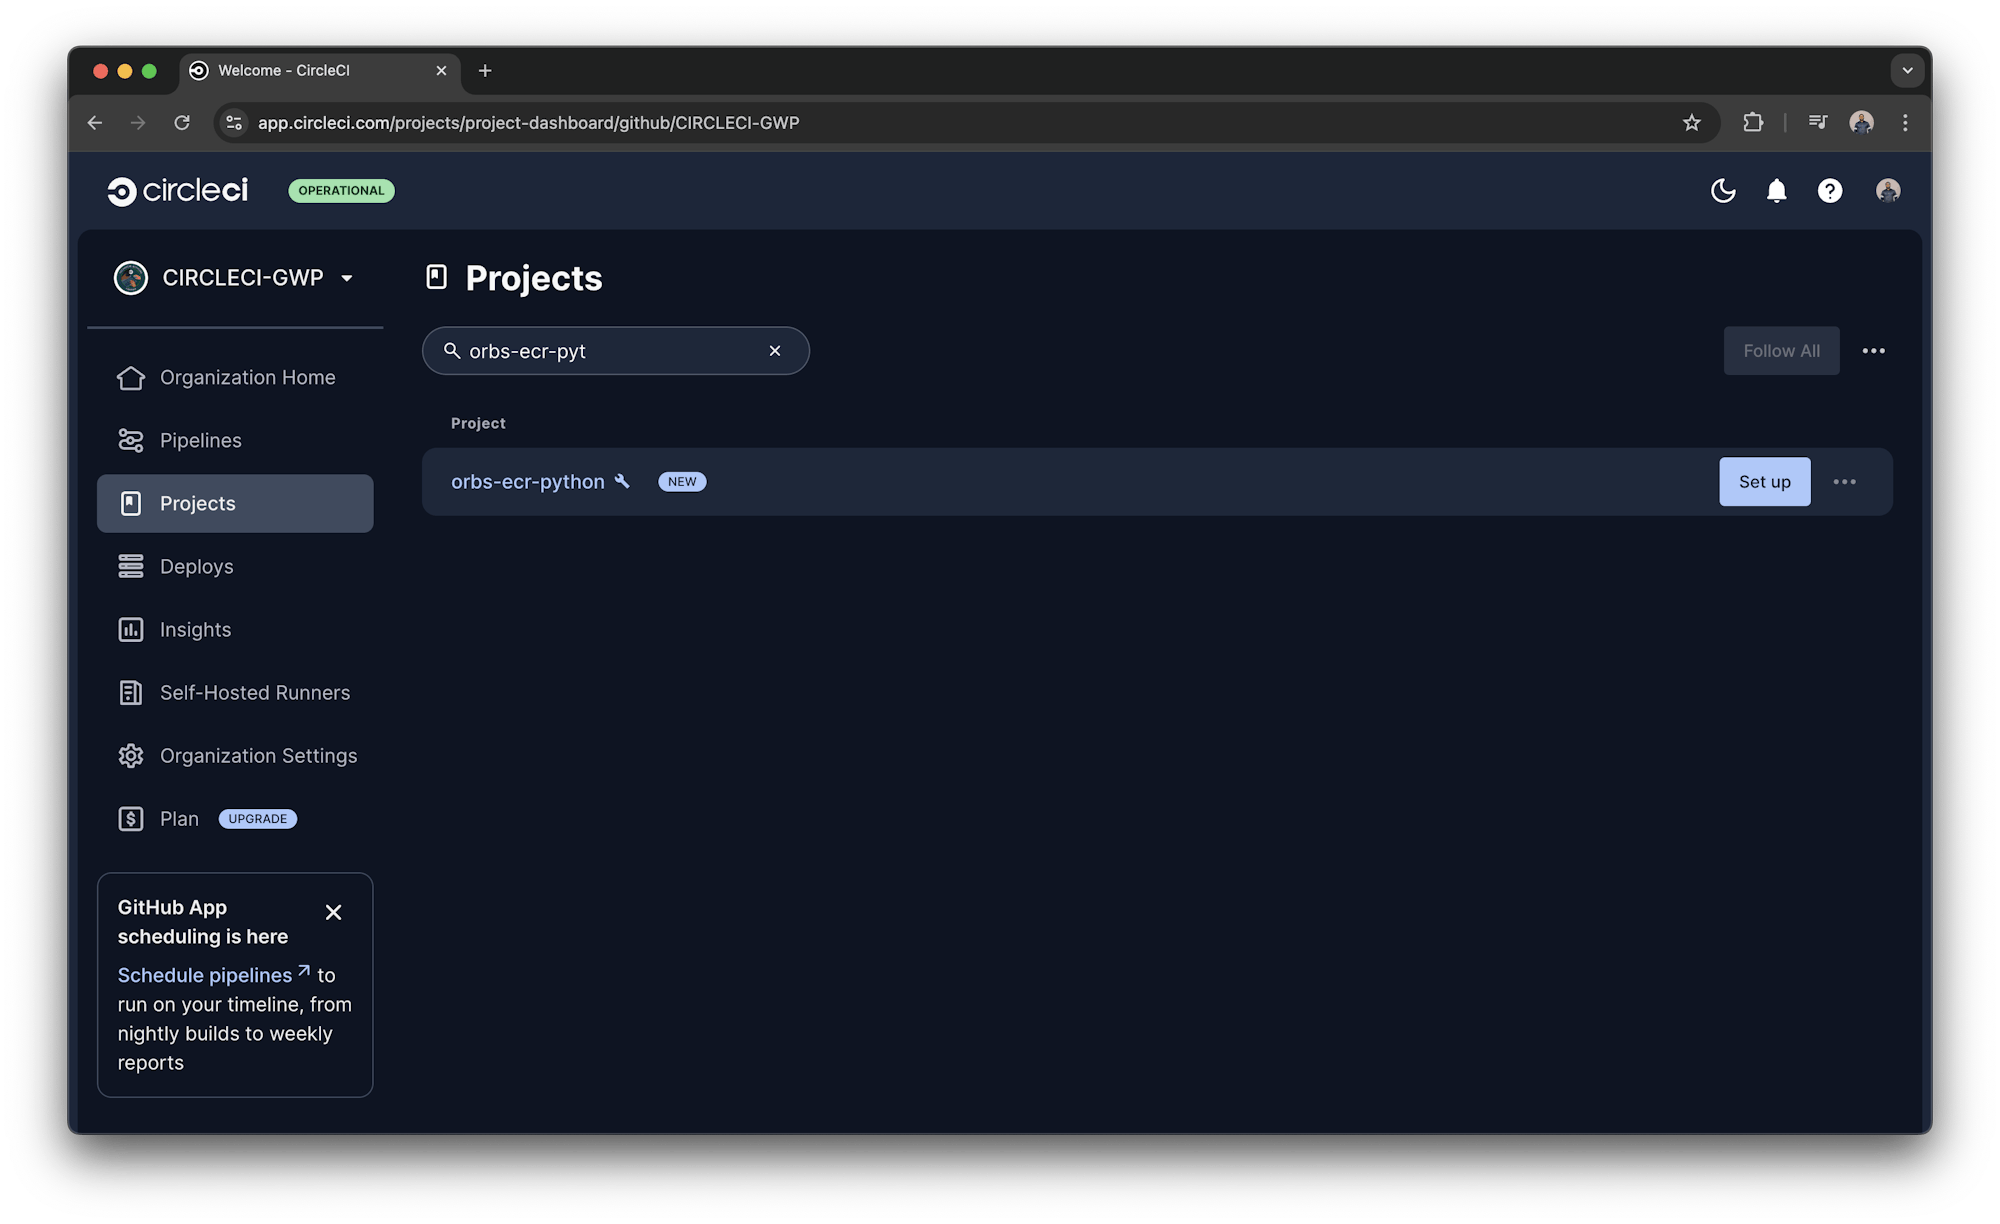Click the CircleCI logo in the header
Viewport: 2000px width, 1224px height.
(177, 191)
